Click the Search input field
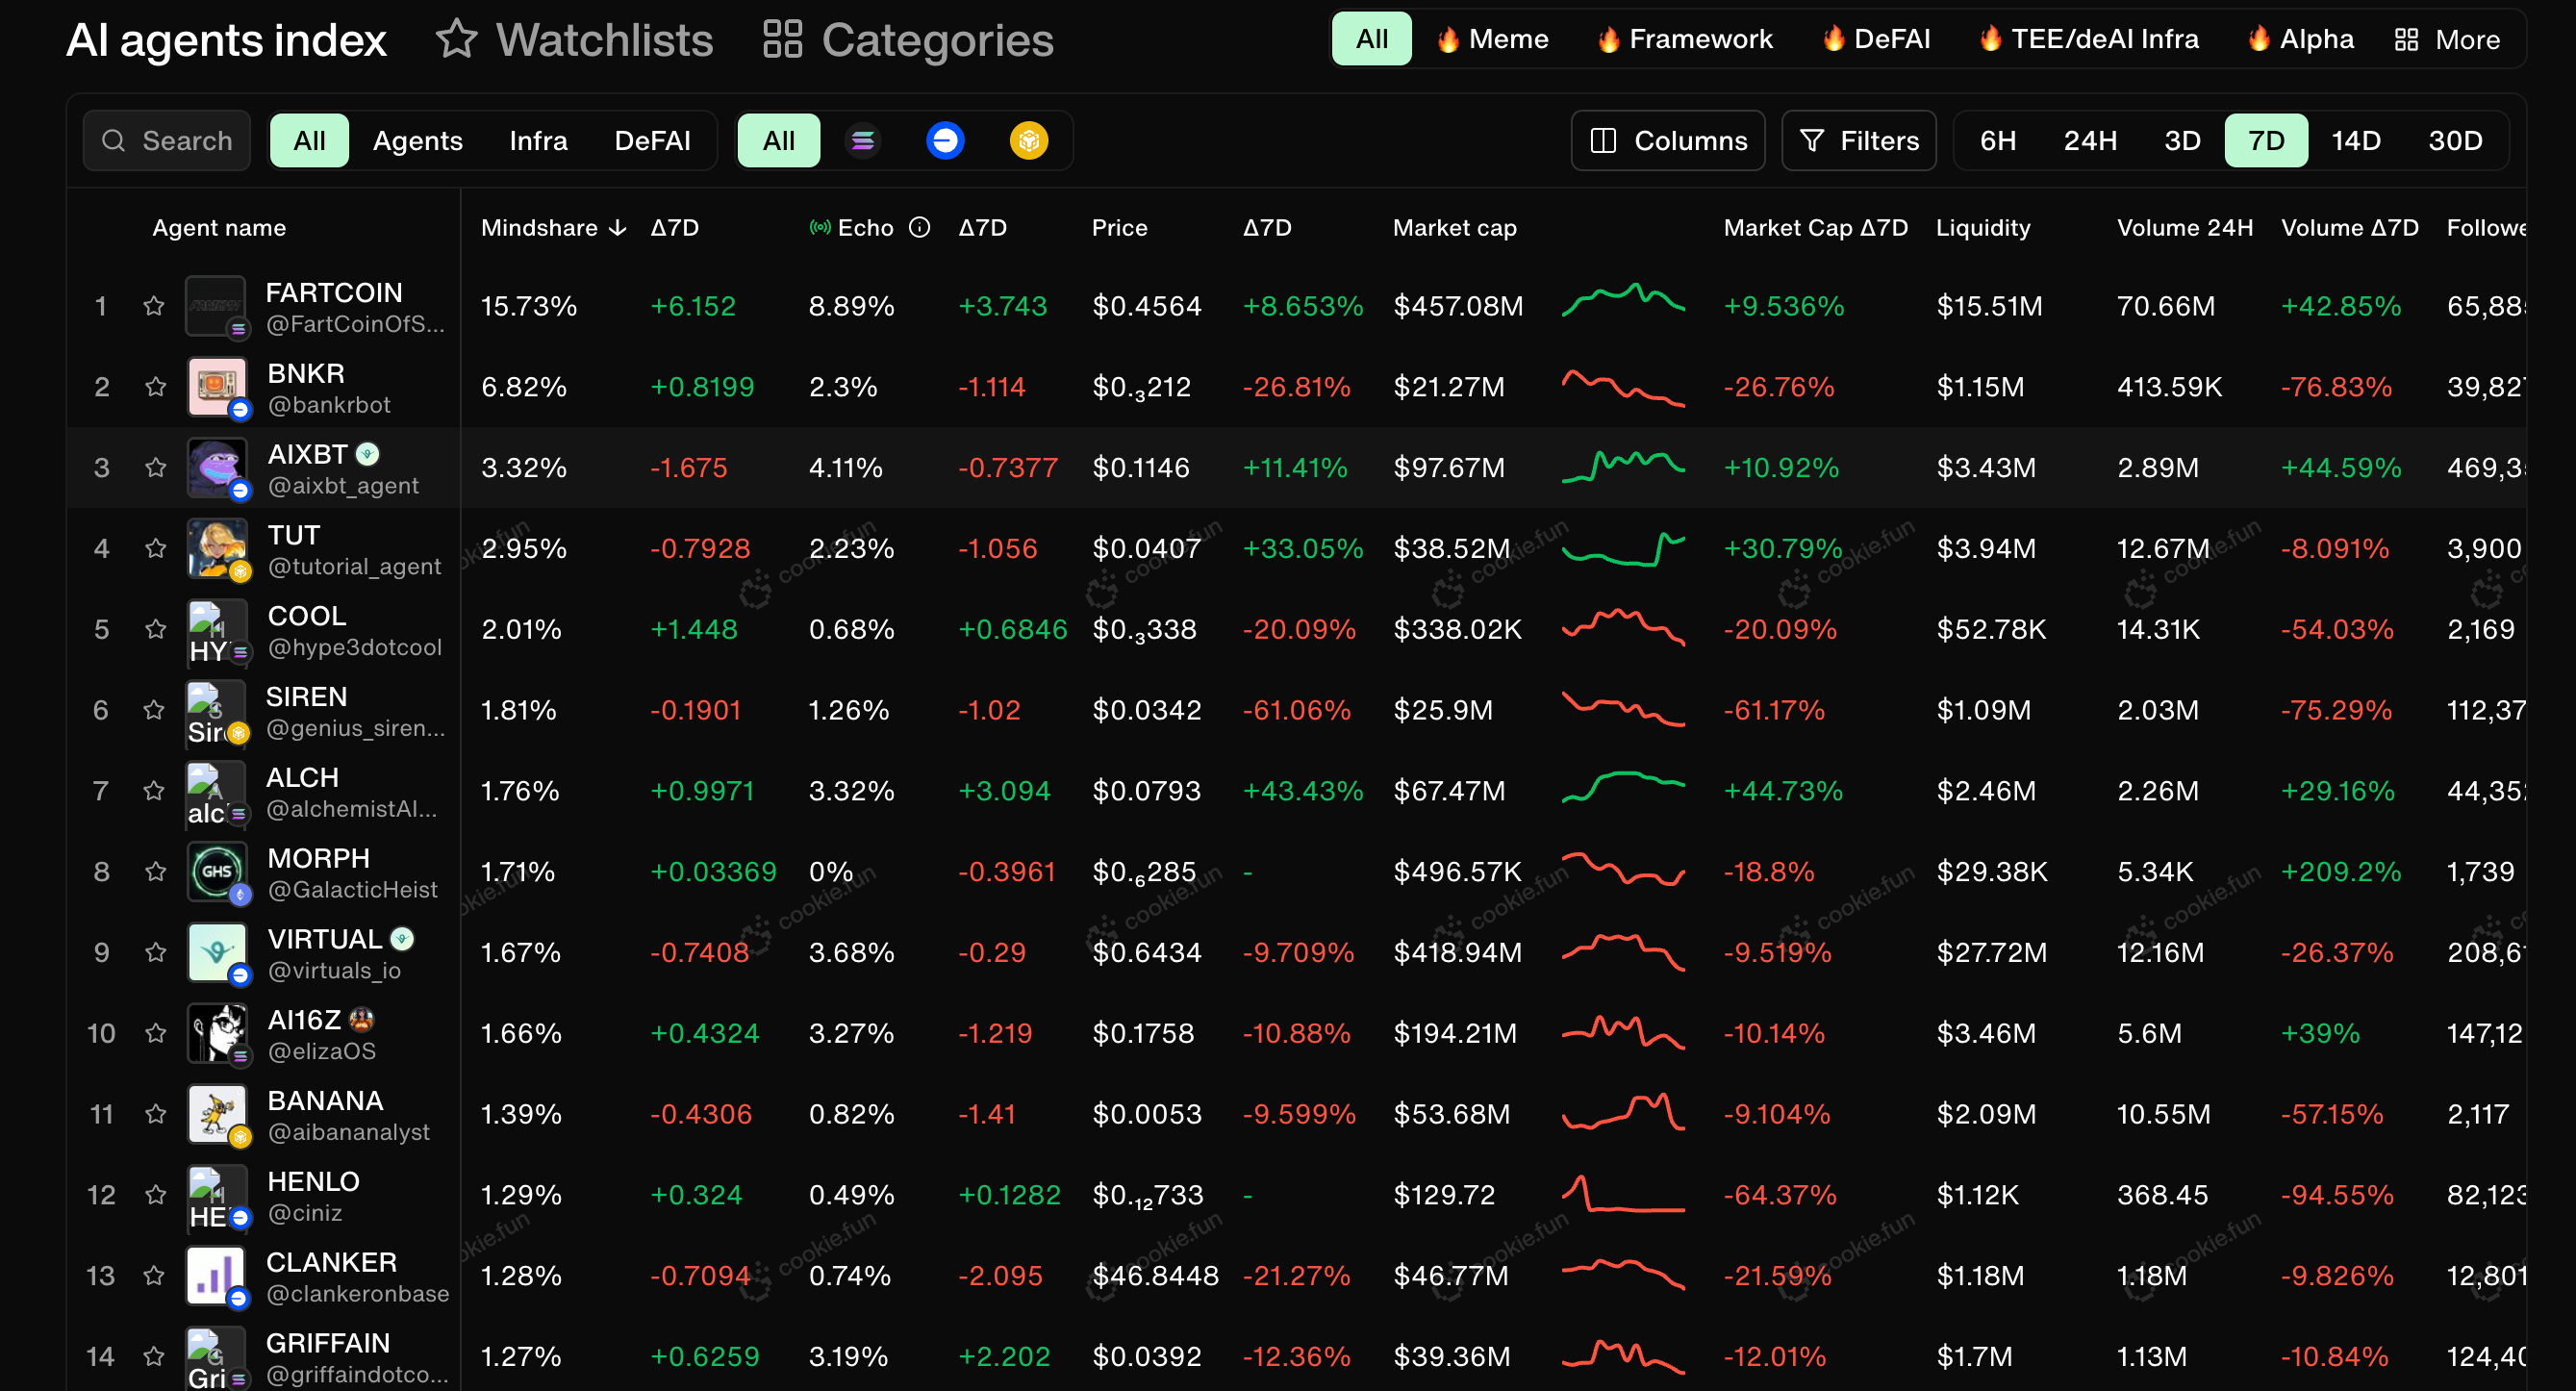This screenshot has height=1391, width=2576. point(168,141)
